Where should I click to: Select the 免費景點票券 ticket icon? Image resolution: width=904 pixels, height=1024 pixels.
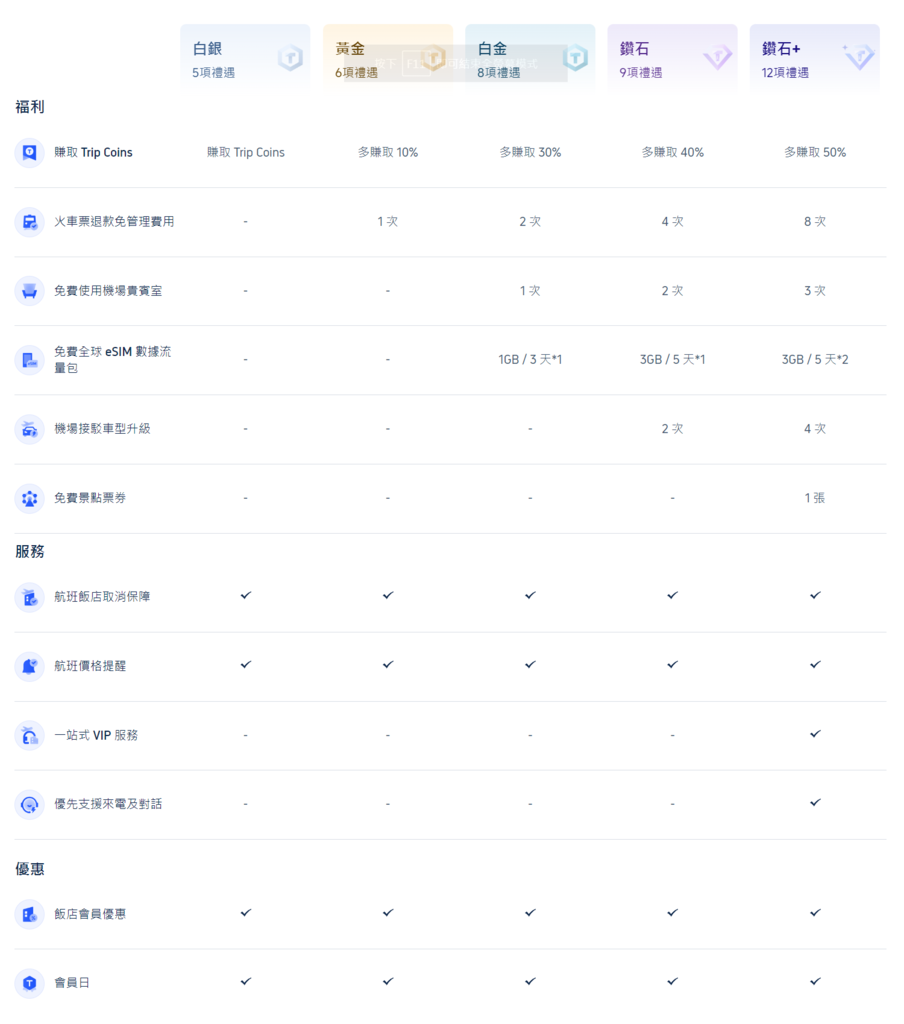(x=30, y=498)
